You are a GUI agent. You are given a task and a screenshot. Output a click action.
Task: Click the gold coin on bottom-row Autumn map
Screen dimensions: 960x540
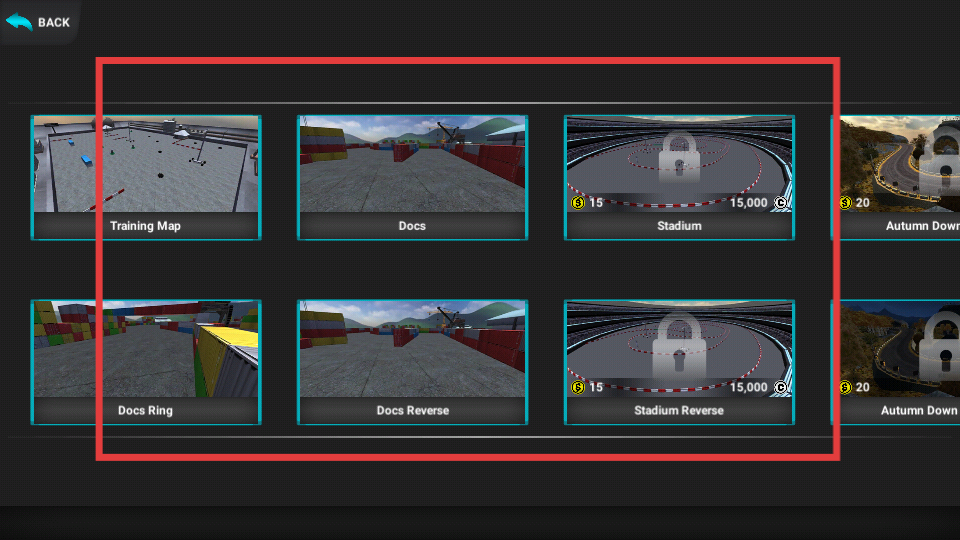(x=845, y=387)
